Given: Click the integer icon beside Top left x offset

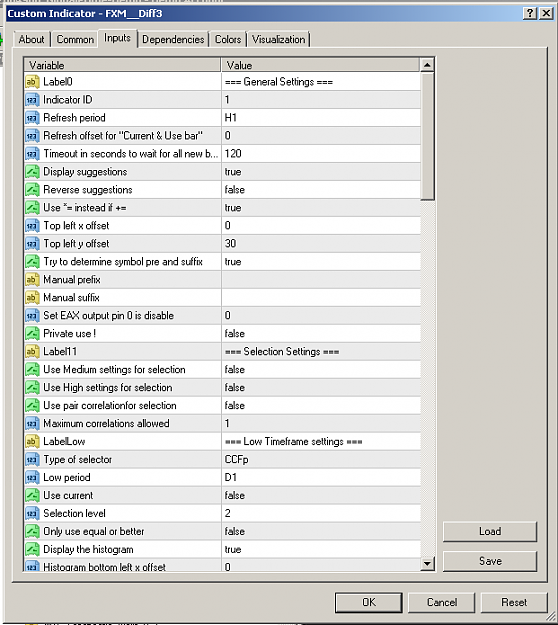Looking at the screenshot, I should click(x=32, y=226).
